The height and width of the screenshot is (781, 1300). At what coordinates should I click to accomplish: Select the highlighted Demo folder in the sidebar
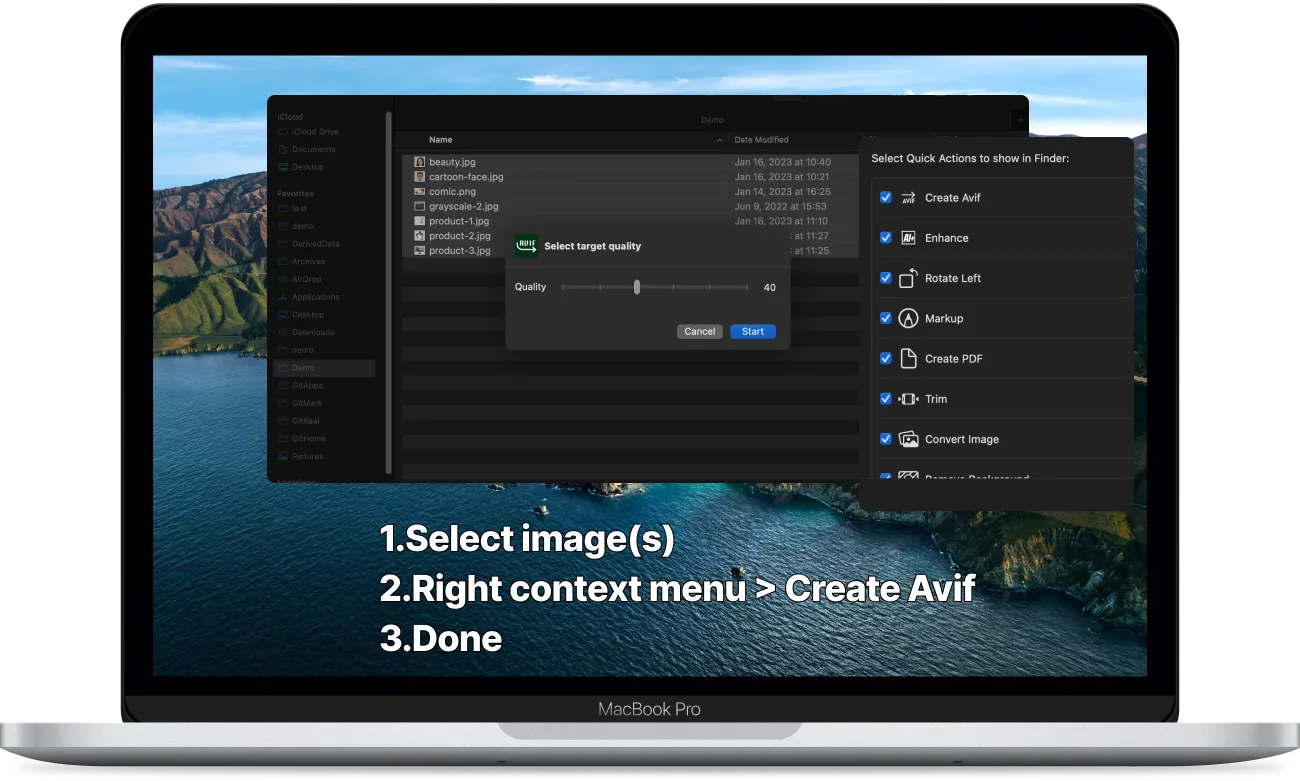(x=324, y=368)
